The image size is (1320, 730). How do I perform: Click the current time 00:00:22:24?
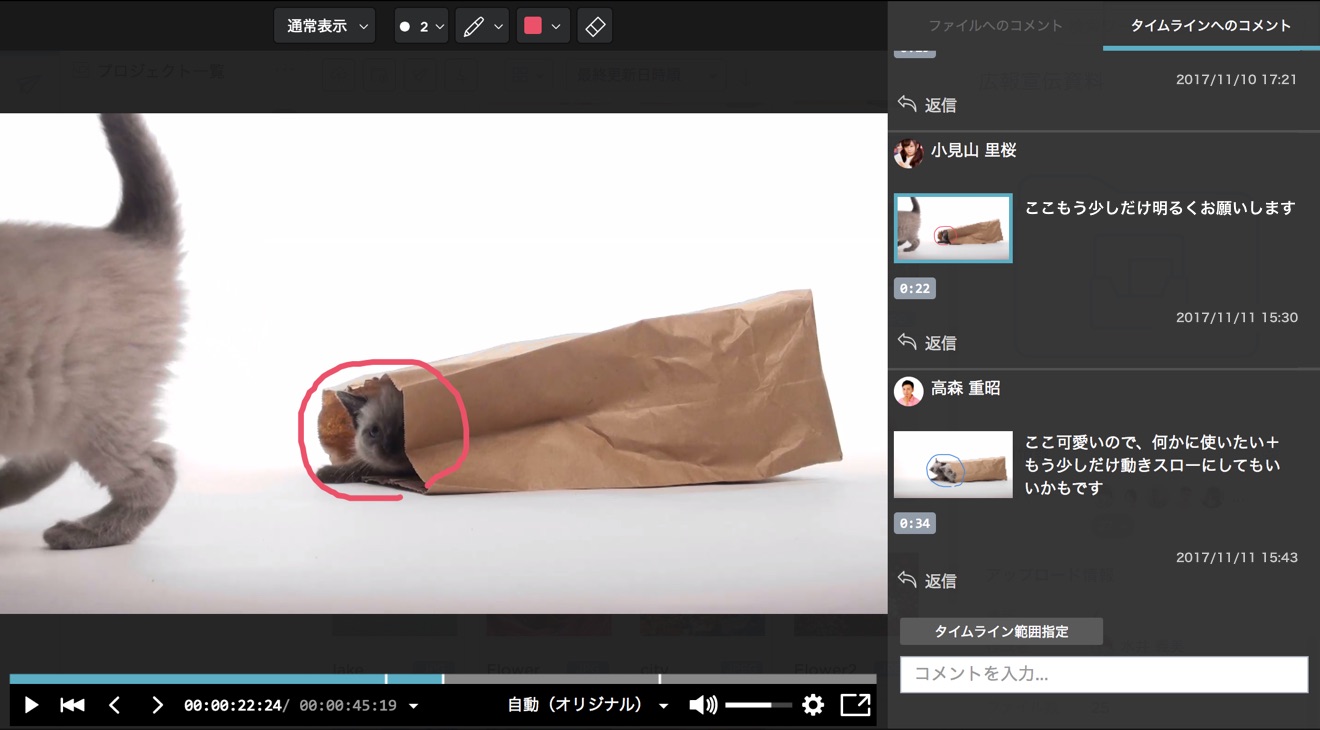pyautogui.click(x=234, y=706)
